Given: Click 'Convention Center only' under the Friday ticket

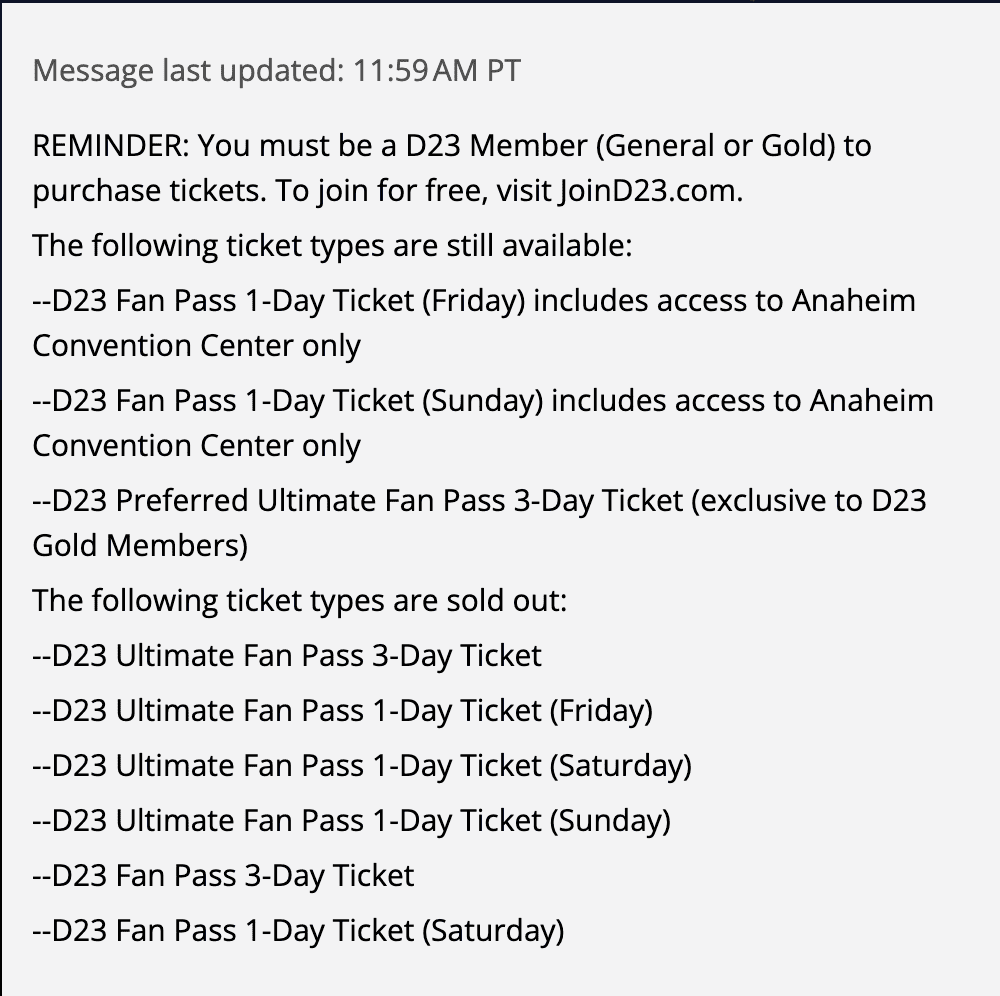Looking at the screenshot, I should [x=196, y=346].
